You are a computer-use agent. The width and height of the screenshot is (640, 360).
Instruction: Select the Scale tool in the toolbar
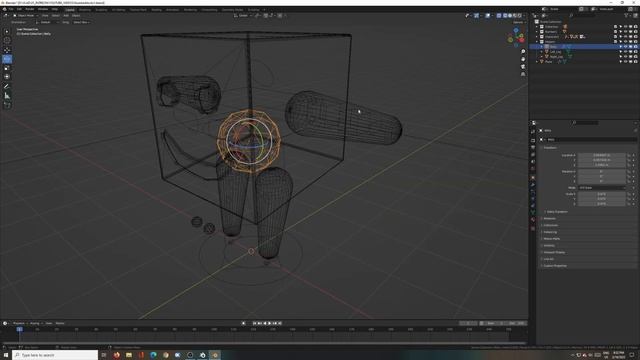click(x=7, y=68)
